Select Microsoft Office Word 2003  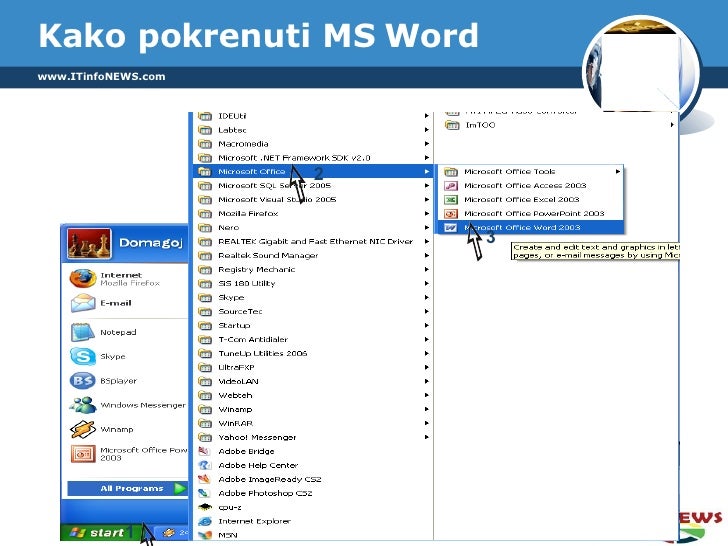pyautogui.click(x=531, y=228)
